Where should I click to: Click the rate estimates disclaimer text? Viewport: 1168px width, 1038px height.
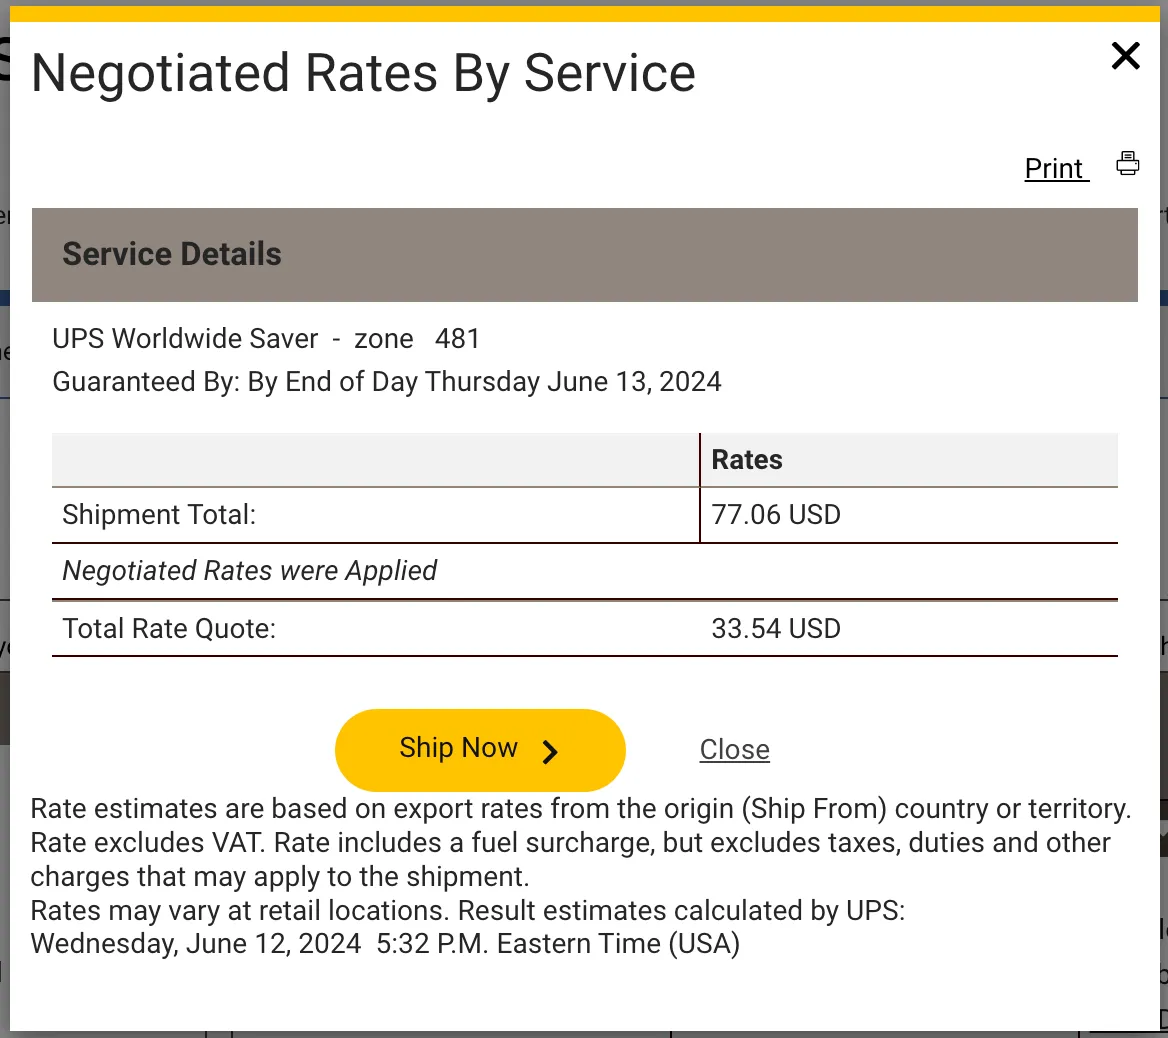(578, 842)
